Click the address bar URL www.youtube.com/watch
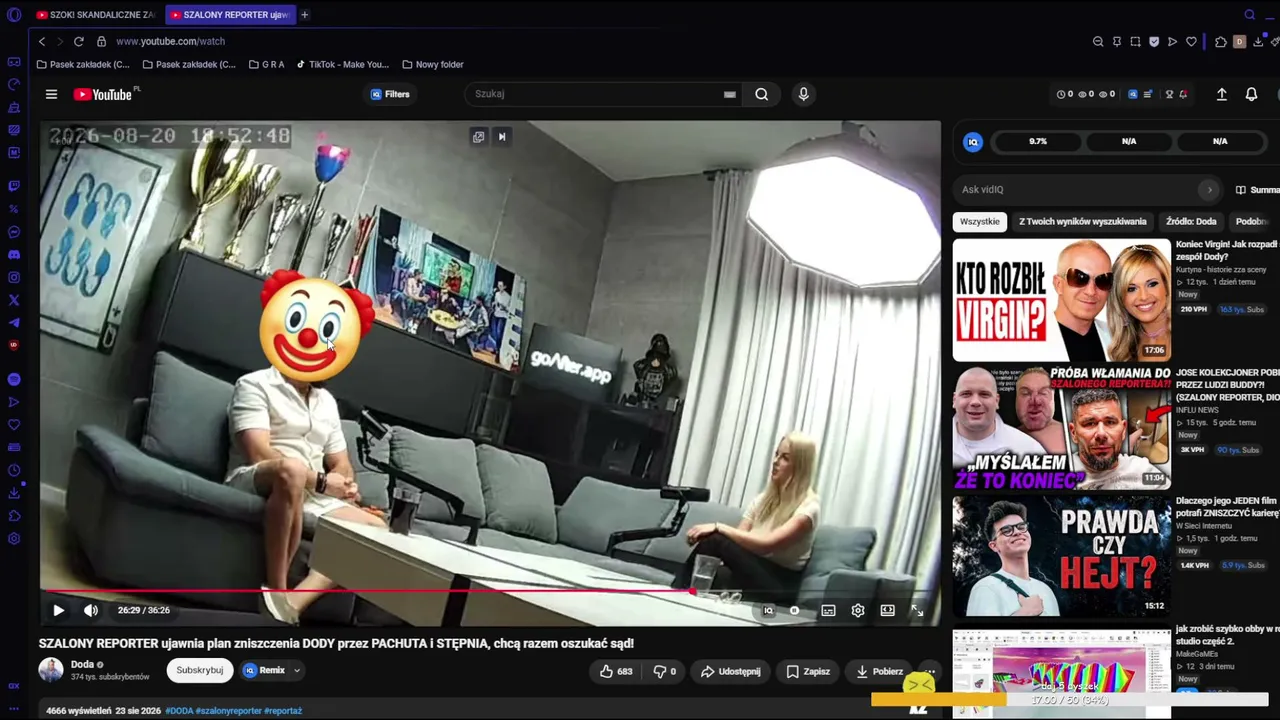Image resolution: width=1280 pixels, height=720 pixels. click(170, 41)
